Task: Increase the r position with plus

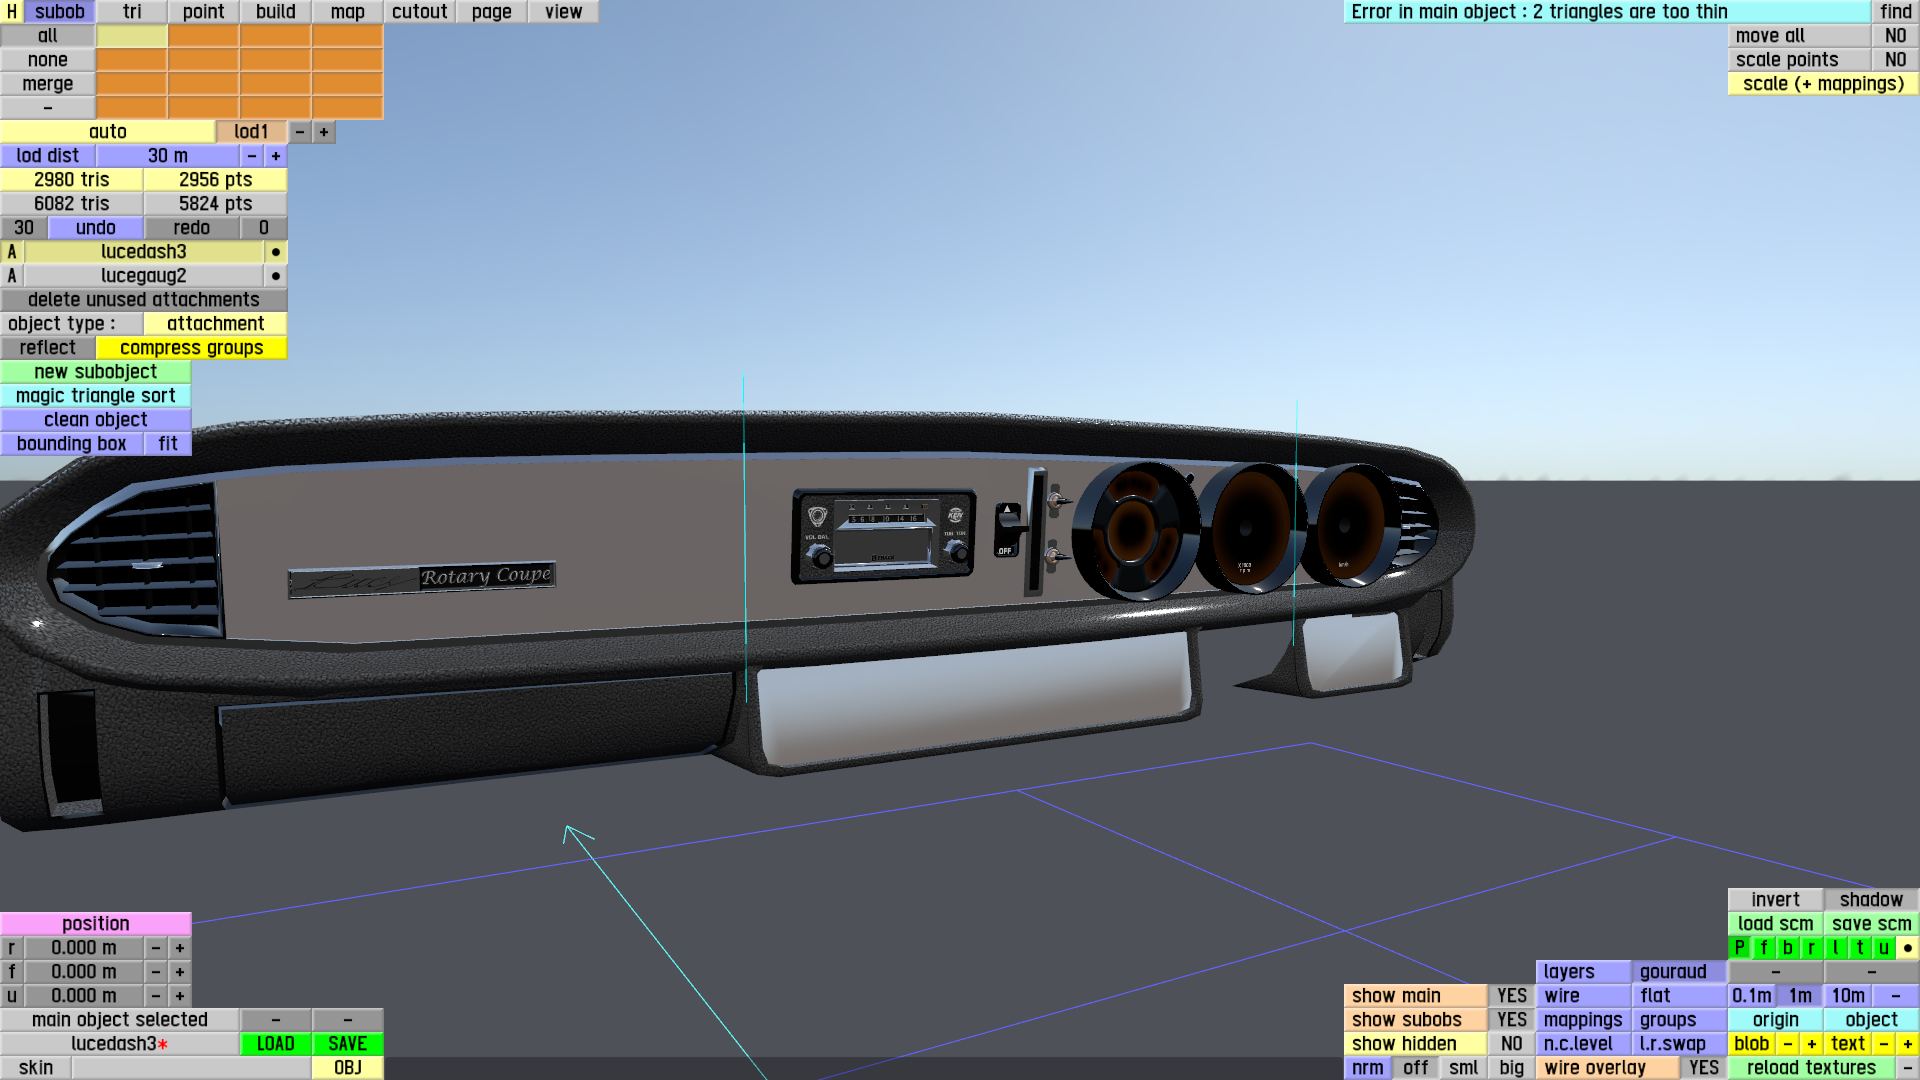Action: click(180, 948)
